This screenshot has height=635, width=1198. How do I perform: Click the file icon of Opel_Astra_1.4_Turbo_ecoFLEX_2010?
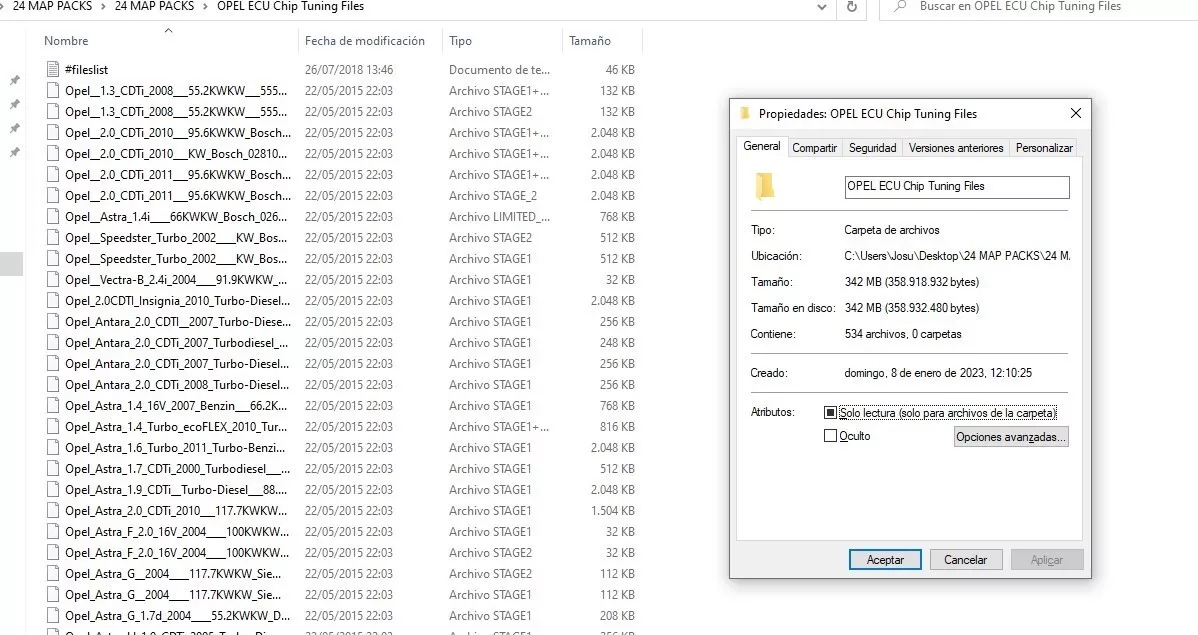tap(53, 427)
